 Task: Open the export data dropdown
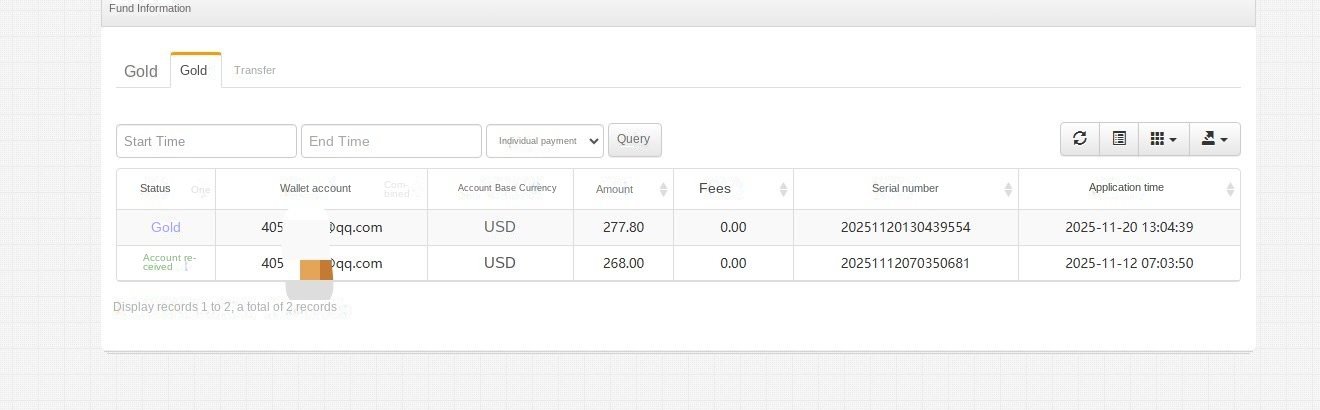[1214, 139]
